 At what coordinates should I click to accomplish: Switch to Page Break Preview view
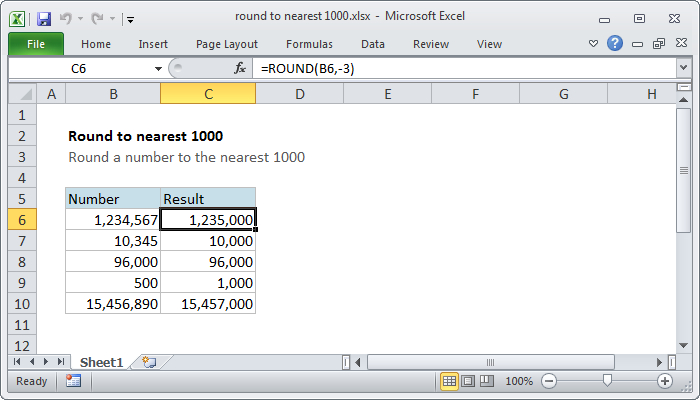click(486, 381)
